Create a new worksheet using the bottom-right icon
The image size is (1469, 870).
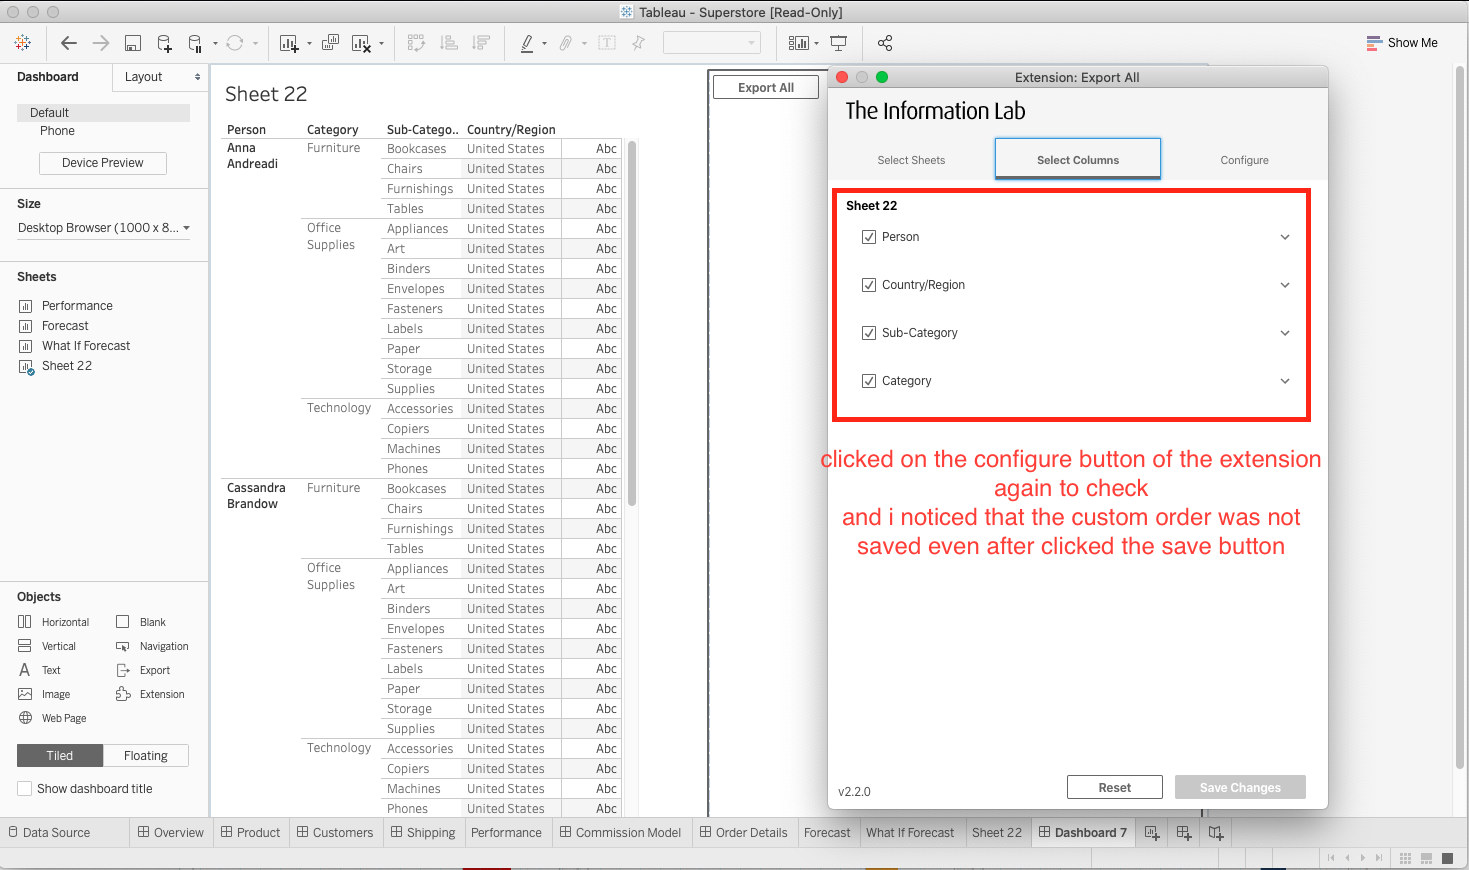click(x=1152, y=832)
